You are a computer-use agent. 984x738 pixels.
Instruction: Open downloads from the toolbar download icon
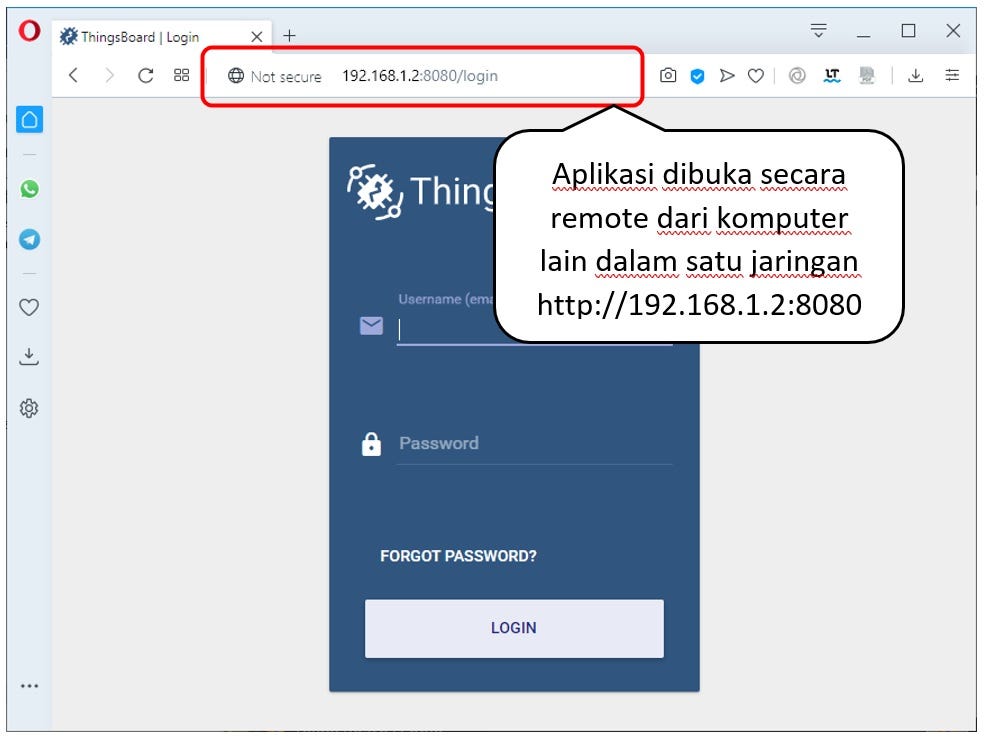[916, 76]
